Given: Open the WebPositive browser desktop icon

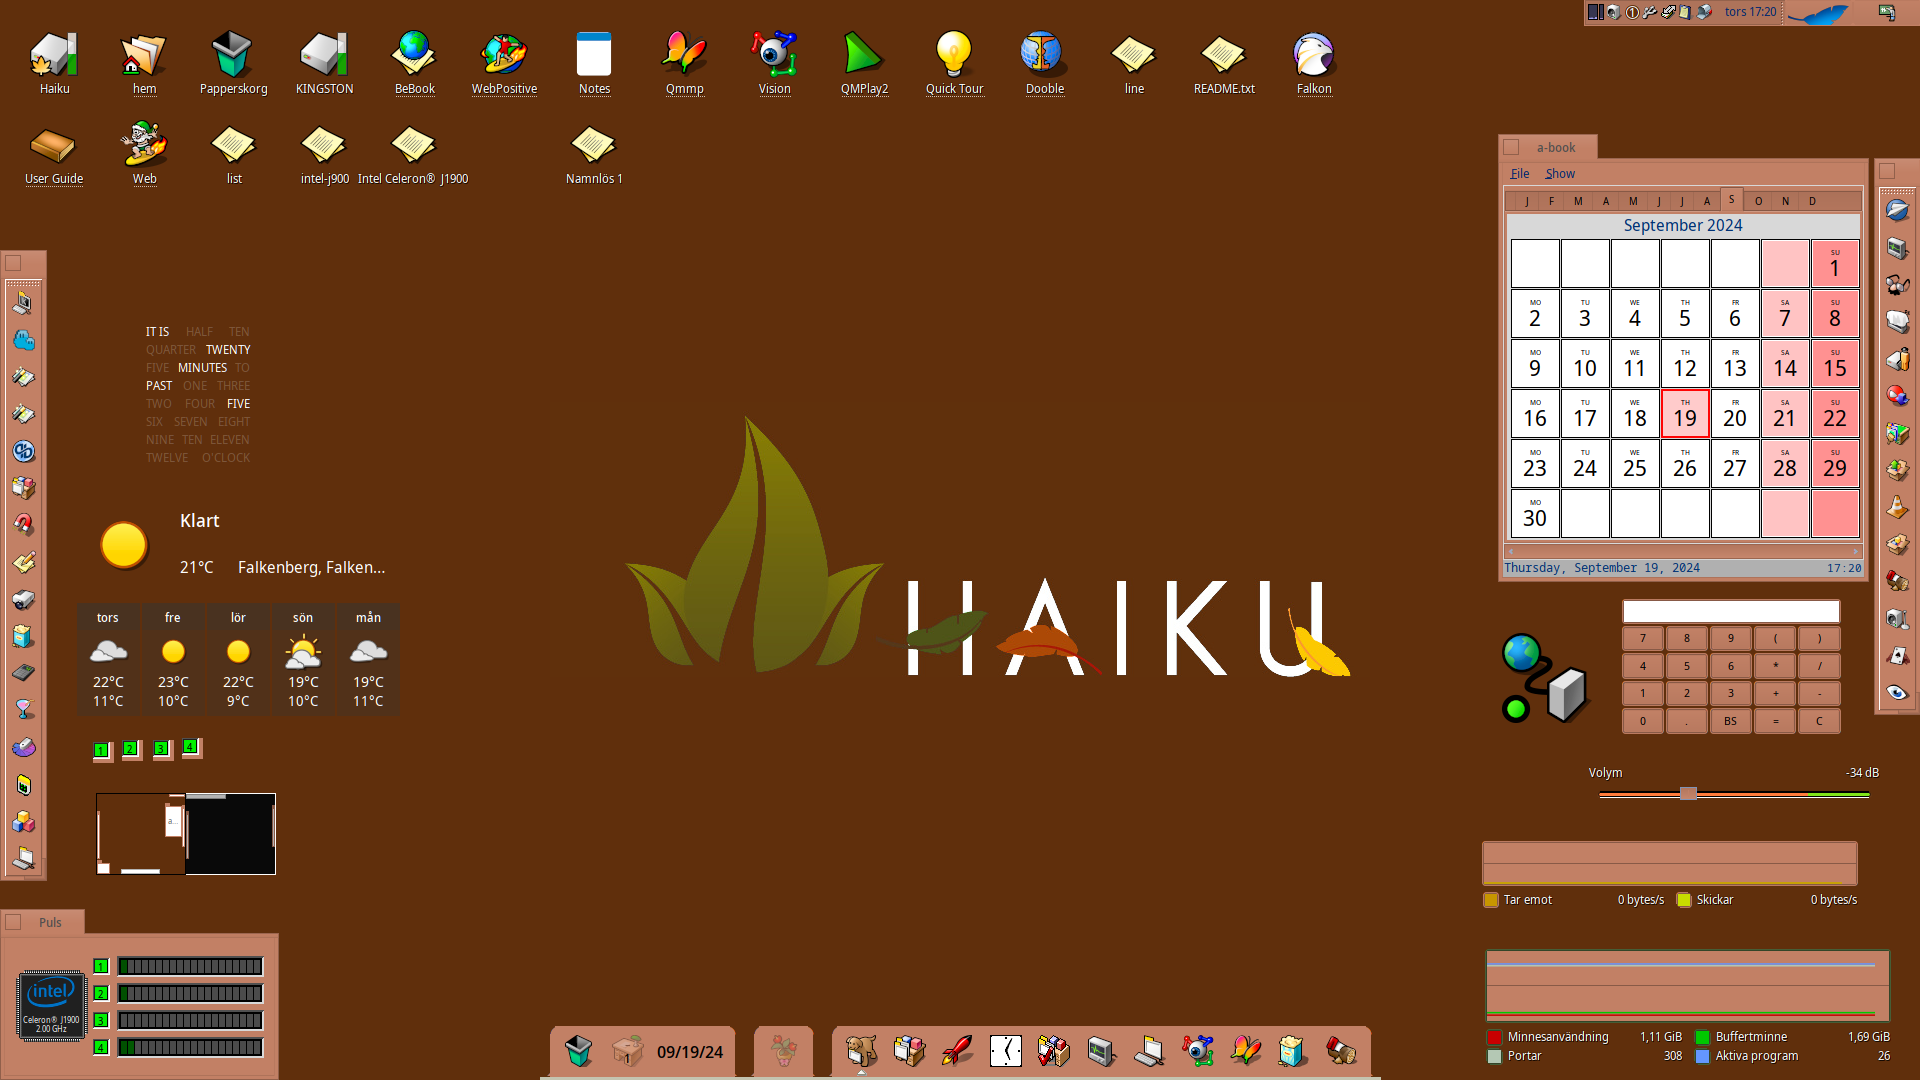Looking at the screenshot, I should [x=504, y=55].
